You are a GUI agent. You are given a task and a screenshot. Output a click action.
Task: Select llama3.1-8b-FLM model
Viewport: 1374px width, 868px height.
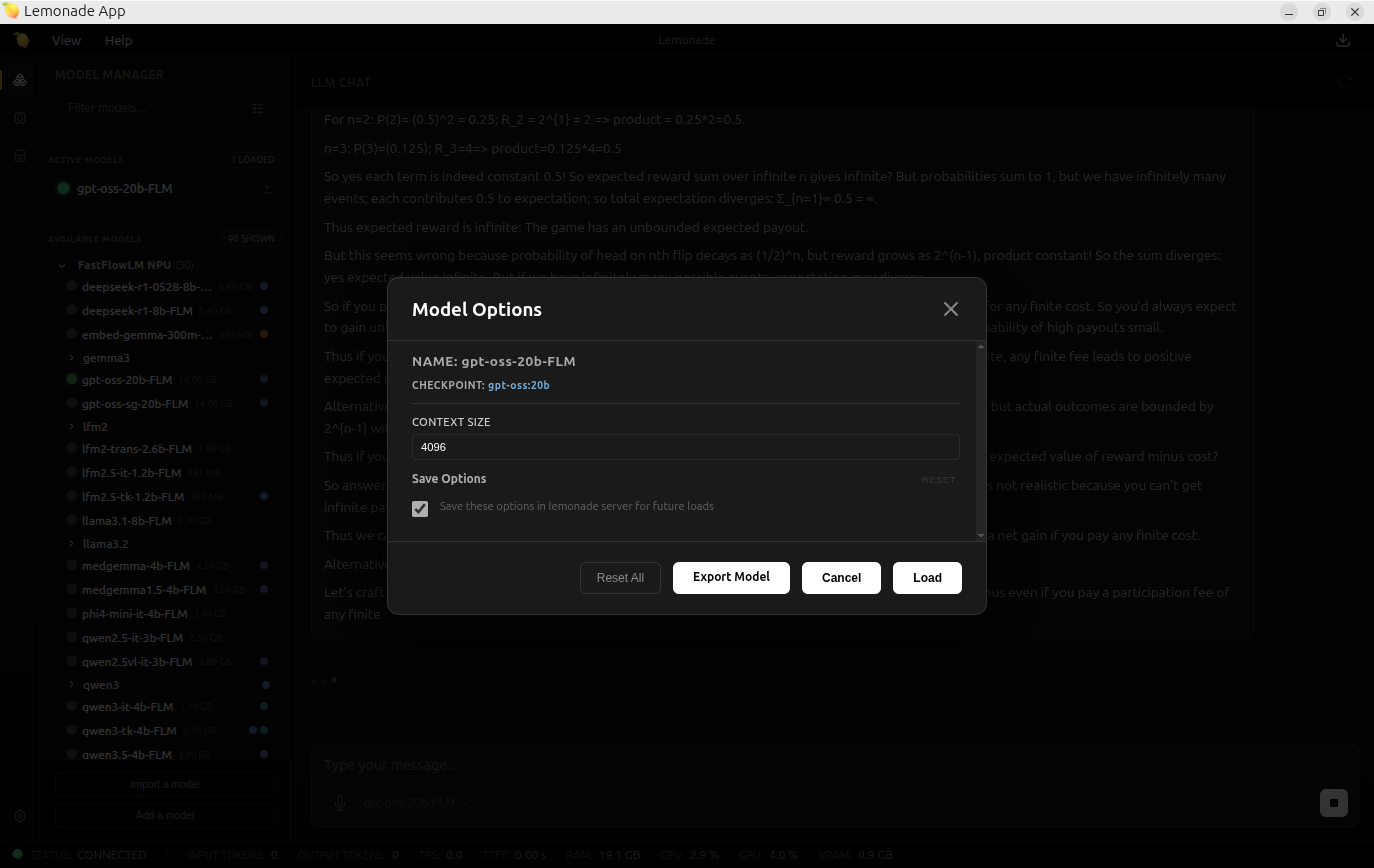(127, 521)
